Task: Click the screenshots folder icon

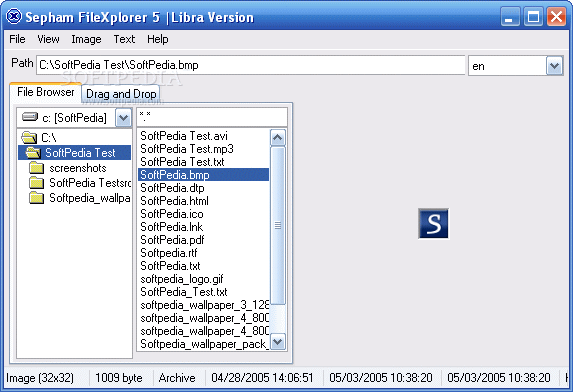Action: pos(37,168)
